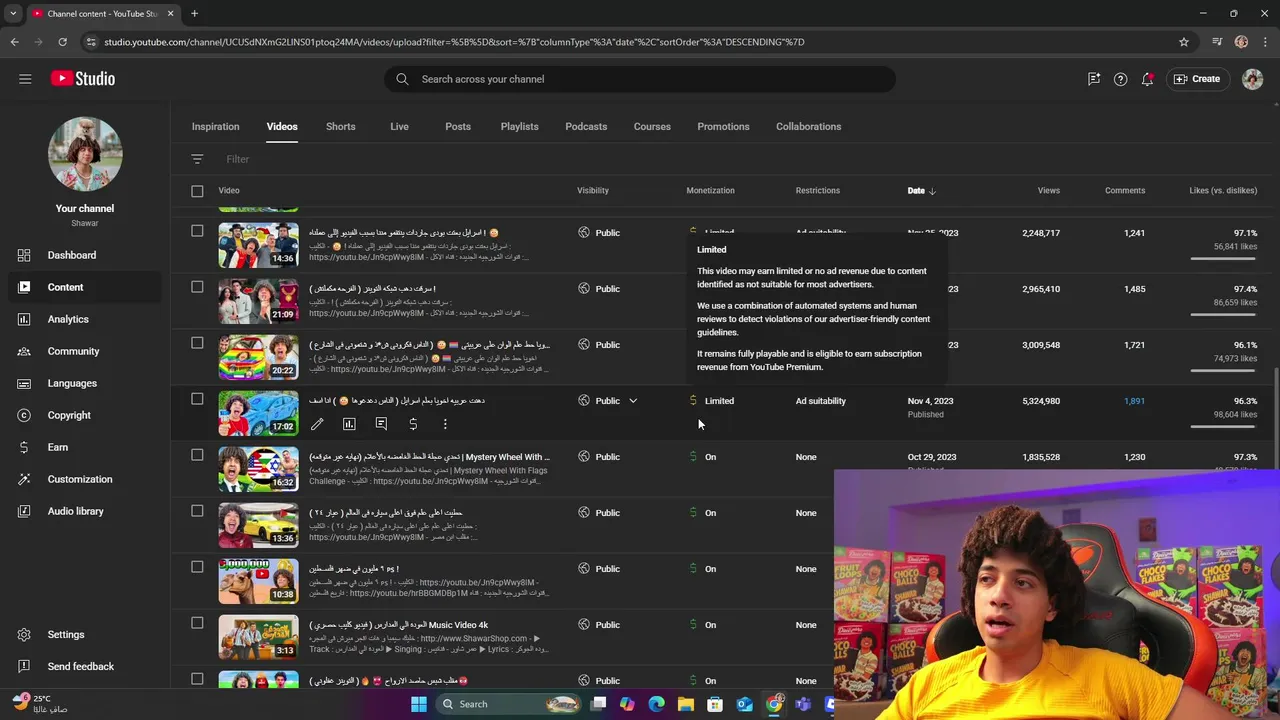
Task: Open comments icon for the 17:02 video
Action: 381,424
